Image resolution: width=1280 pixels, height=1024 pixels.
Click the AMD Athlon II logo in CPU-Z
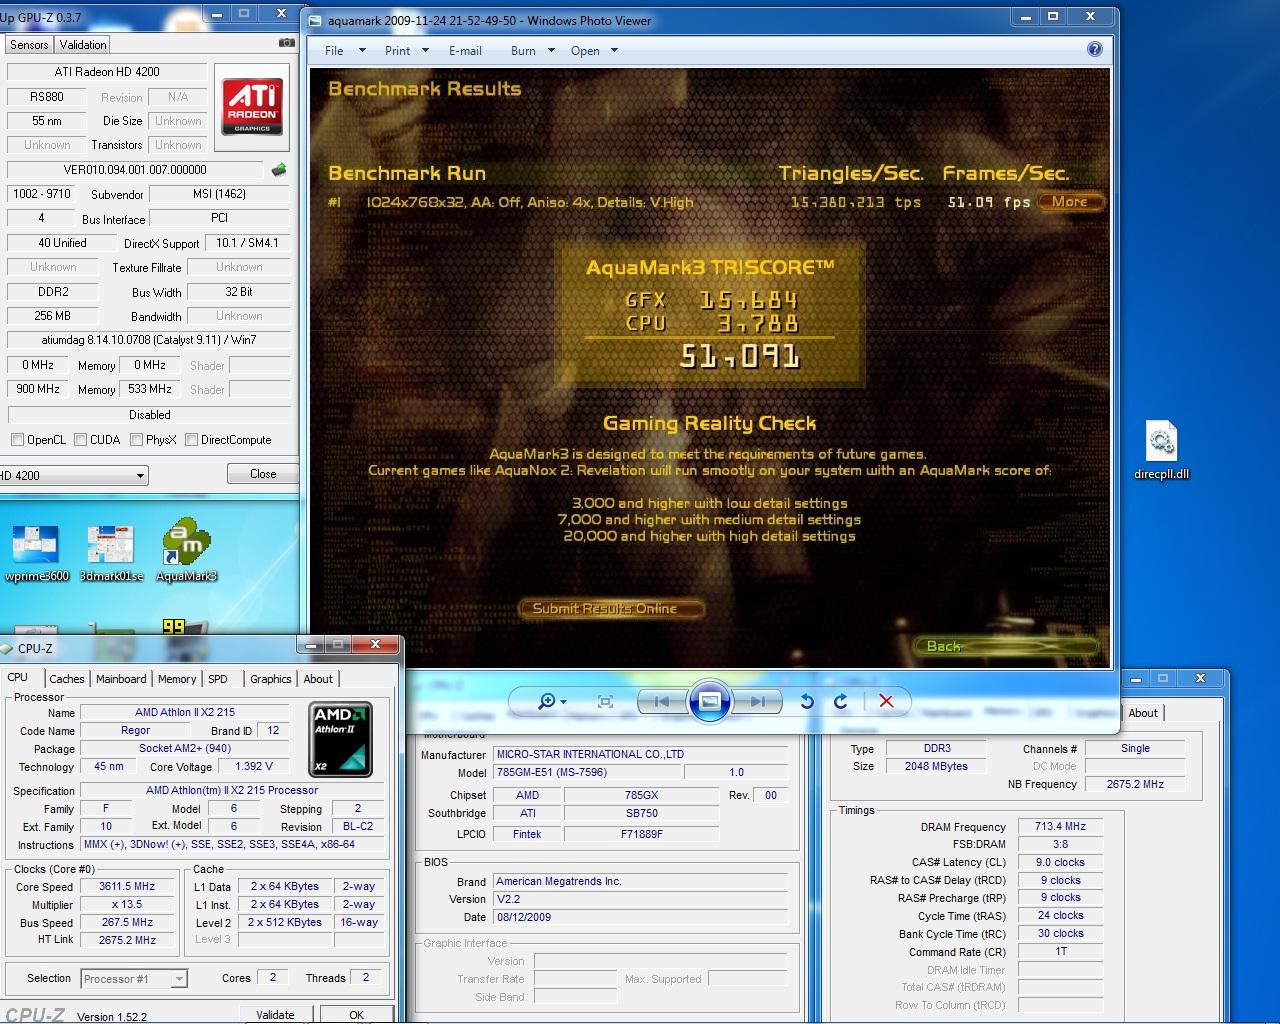click(x=340, y=739)
